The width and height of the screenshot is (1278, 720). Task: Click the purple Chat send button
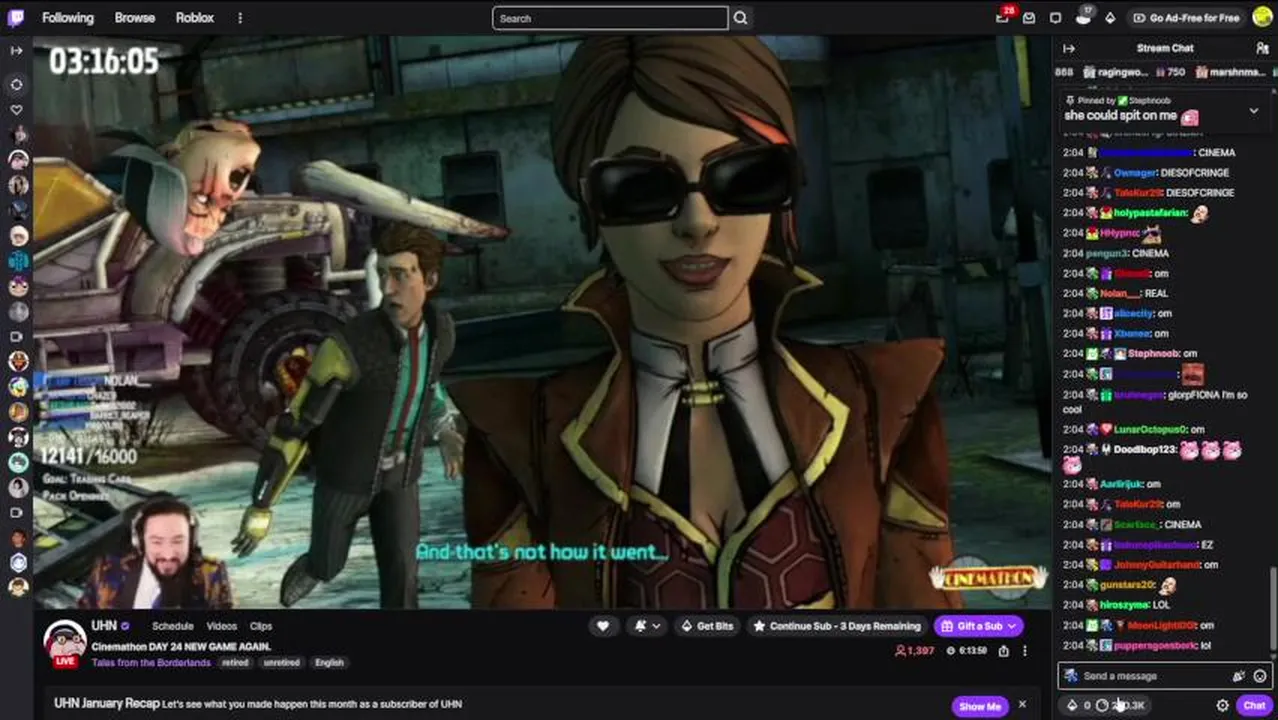(1254, 705)
